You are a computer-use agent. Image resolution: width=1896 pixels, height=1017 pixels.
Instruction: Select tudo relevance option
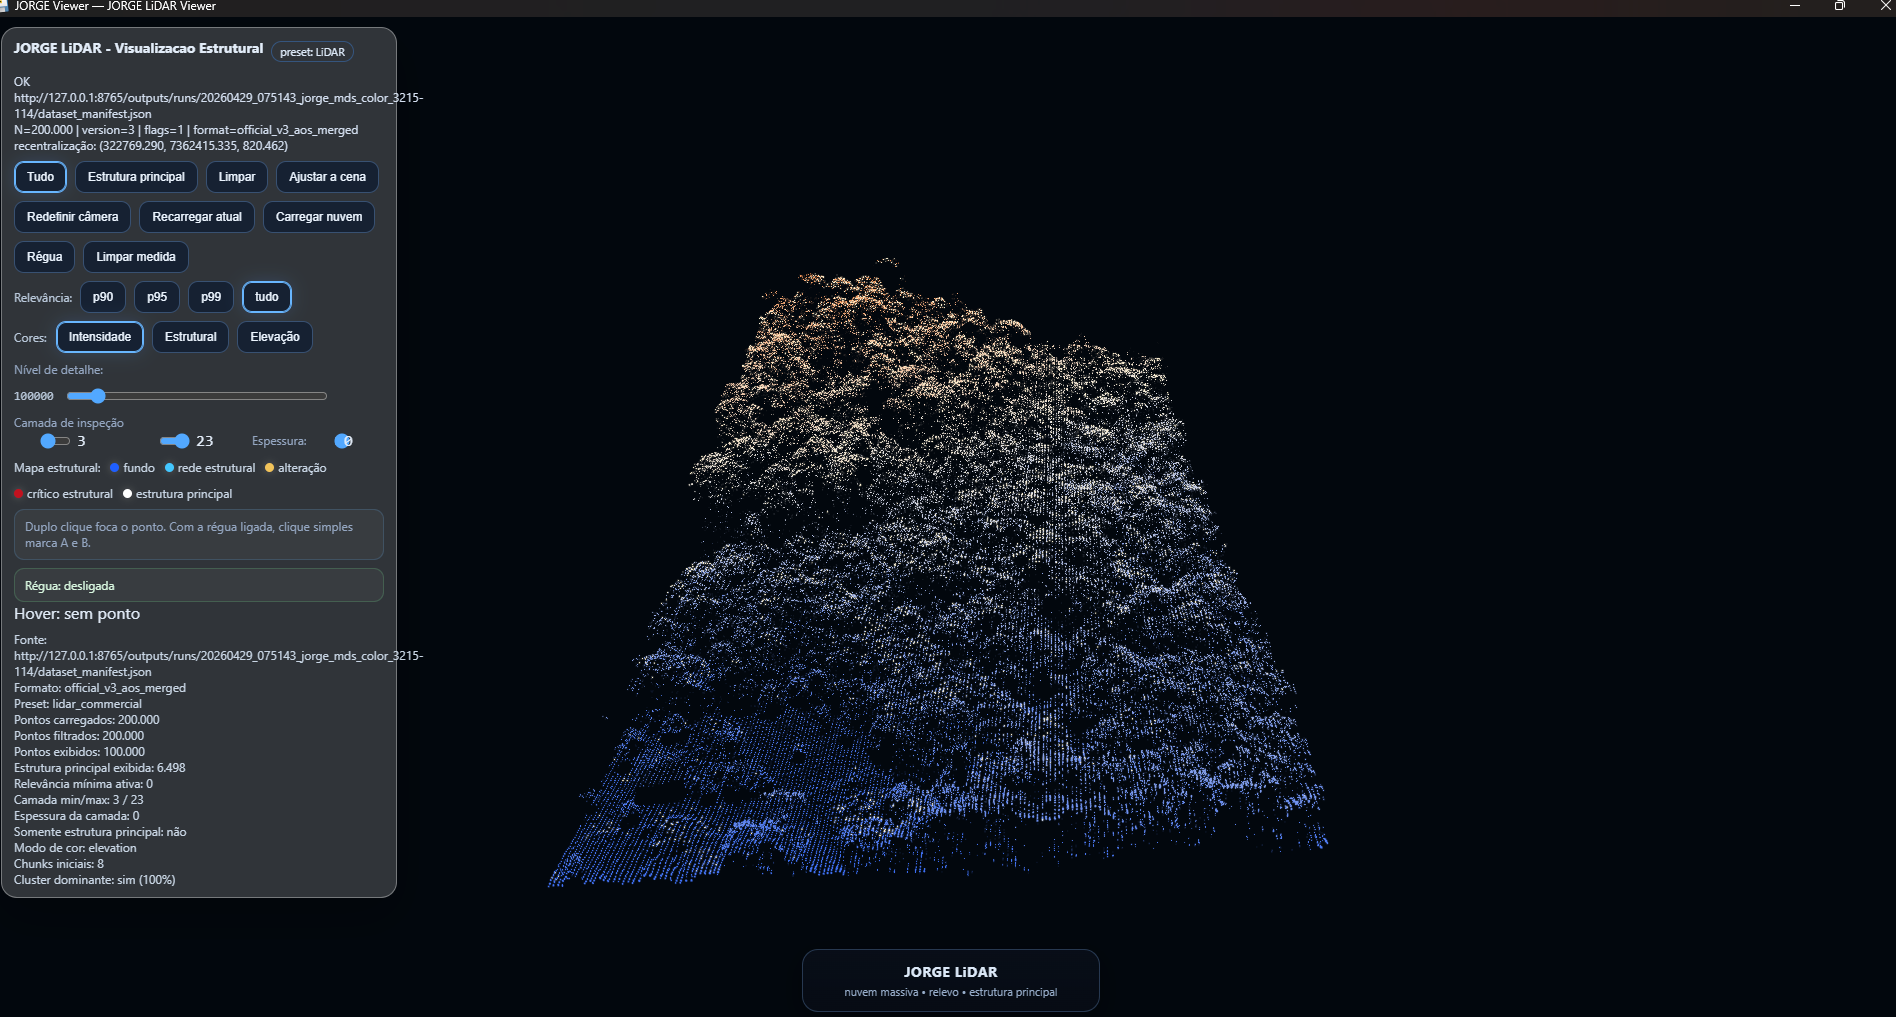click(x=267, y=297)
